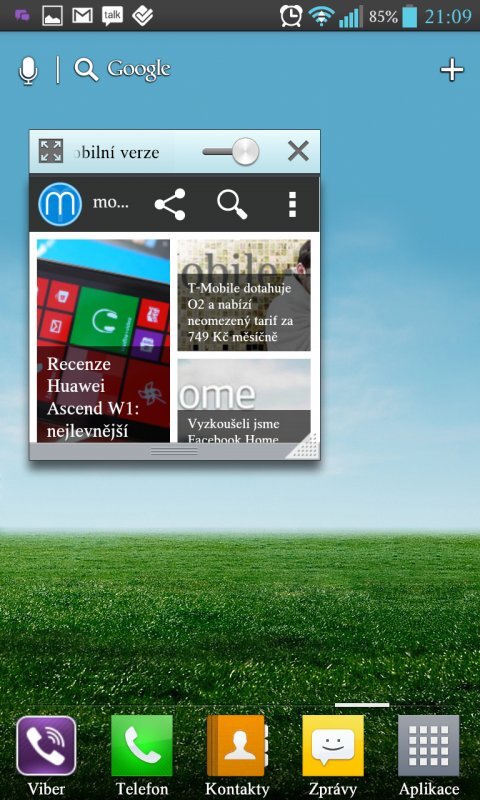This screenshot has width=480, height=800.
Task: Tap the gallery image notification icon
Action: pos(52,16)
